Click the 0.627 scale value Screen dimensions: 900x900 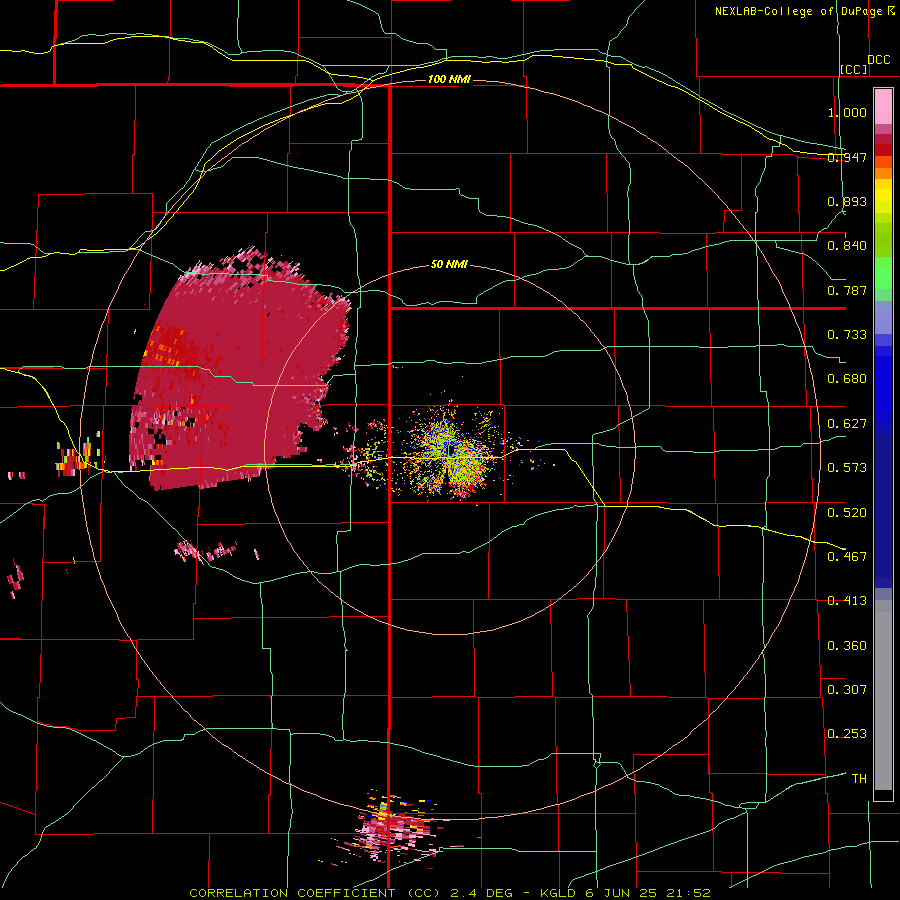click(x=847, y=424)
